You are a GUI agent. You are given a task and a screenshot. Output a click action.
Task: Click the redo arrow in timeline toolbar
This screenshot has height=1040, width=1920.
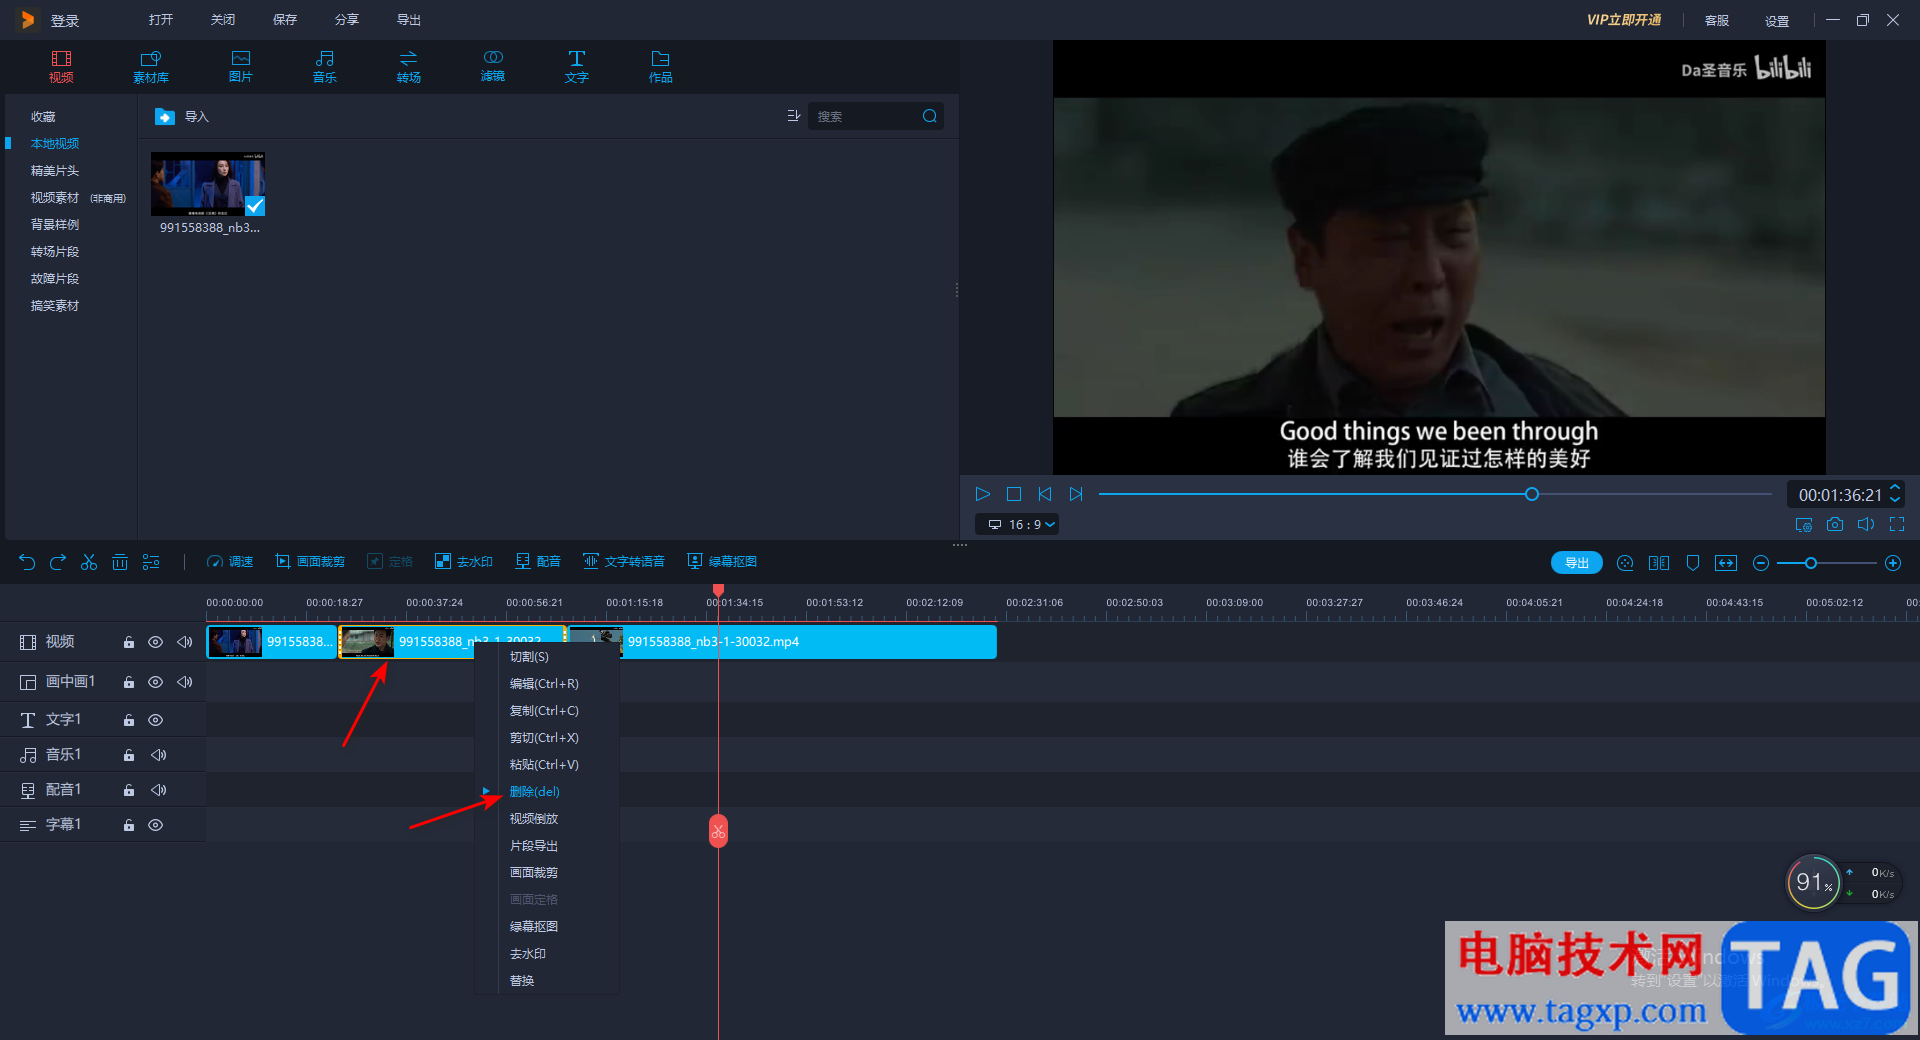pyautogui.click(x=58, y=562)
